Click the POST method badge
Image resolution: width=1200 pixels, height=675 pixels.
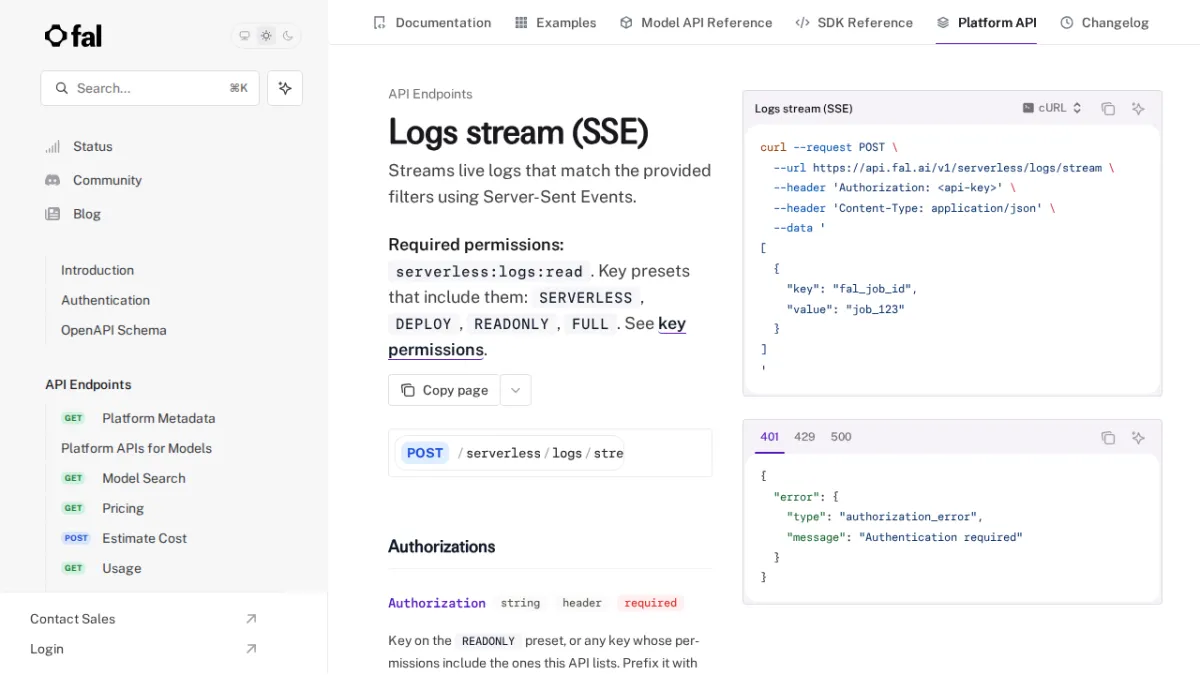(x=425, y=453)
